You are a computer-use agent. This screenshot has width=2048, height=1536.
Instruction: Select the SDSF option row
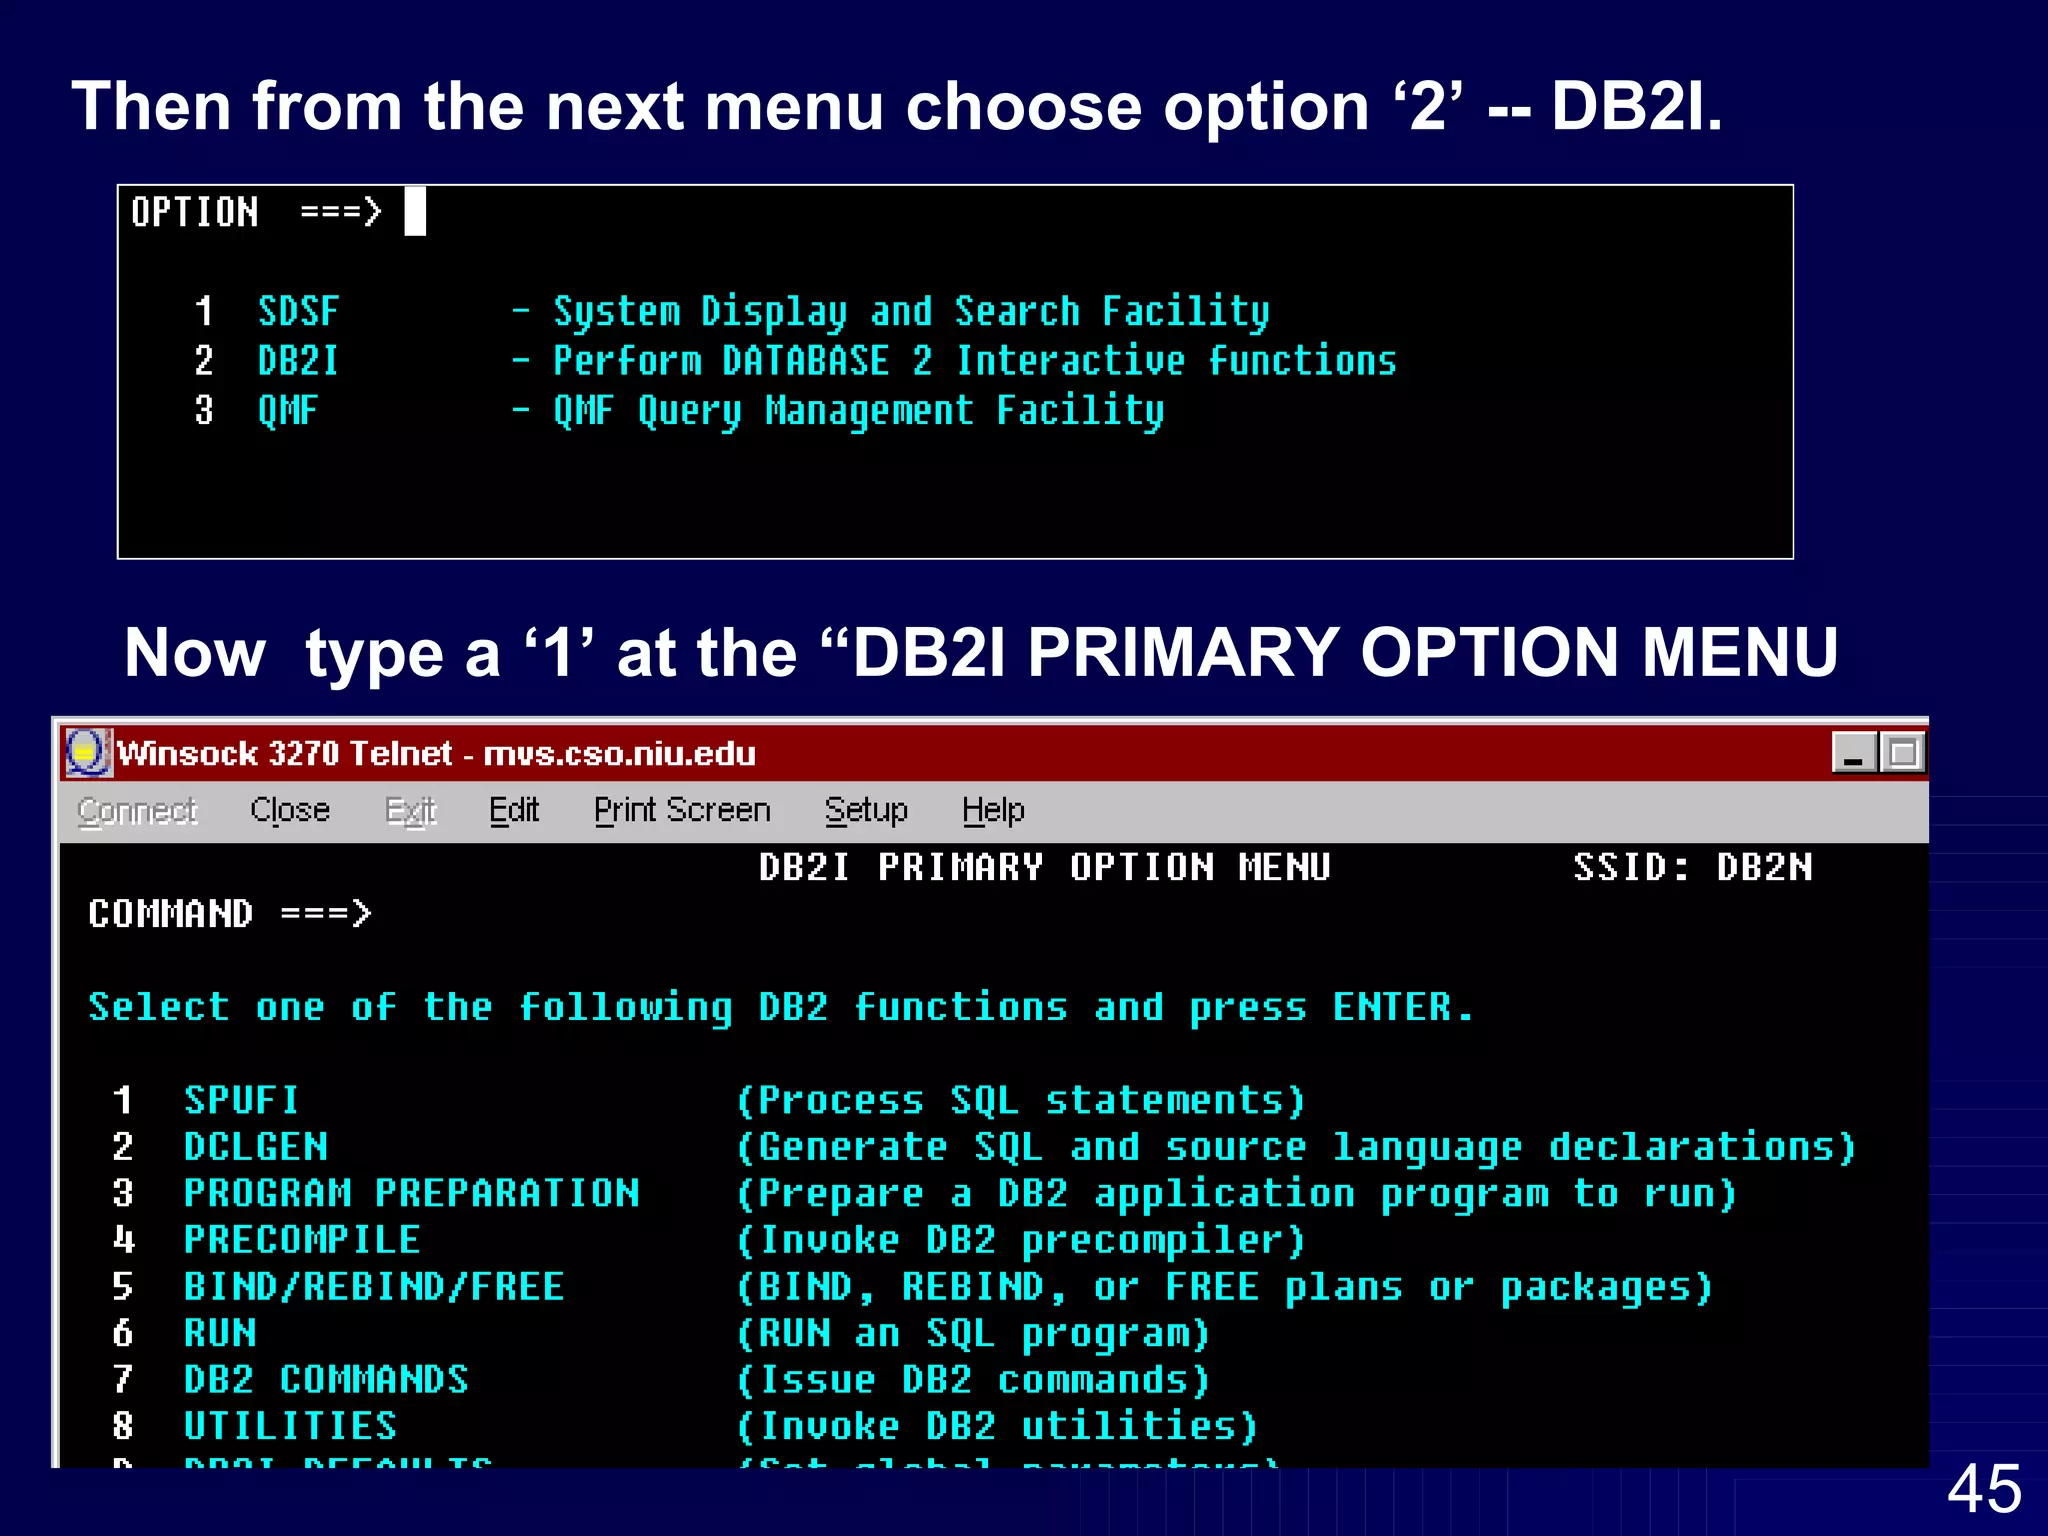pyautogui.click(x=732, y=312)
